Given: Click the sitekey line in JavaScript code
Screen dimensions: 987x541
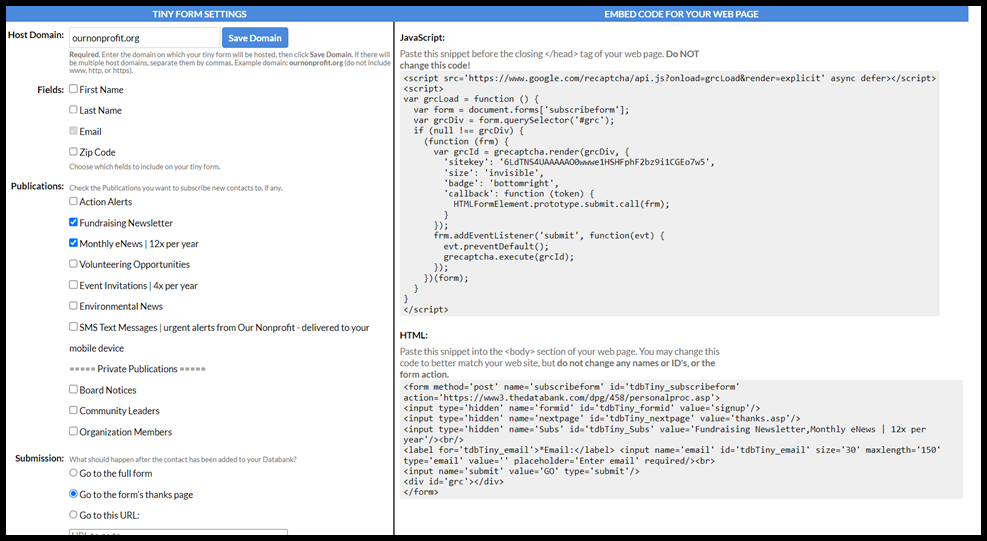Looking at the screenshot, I should 579,162.
